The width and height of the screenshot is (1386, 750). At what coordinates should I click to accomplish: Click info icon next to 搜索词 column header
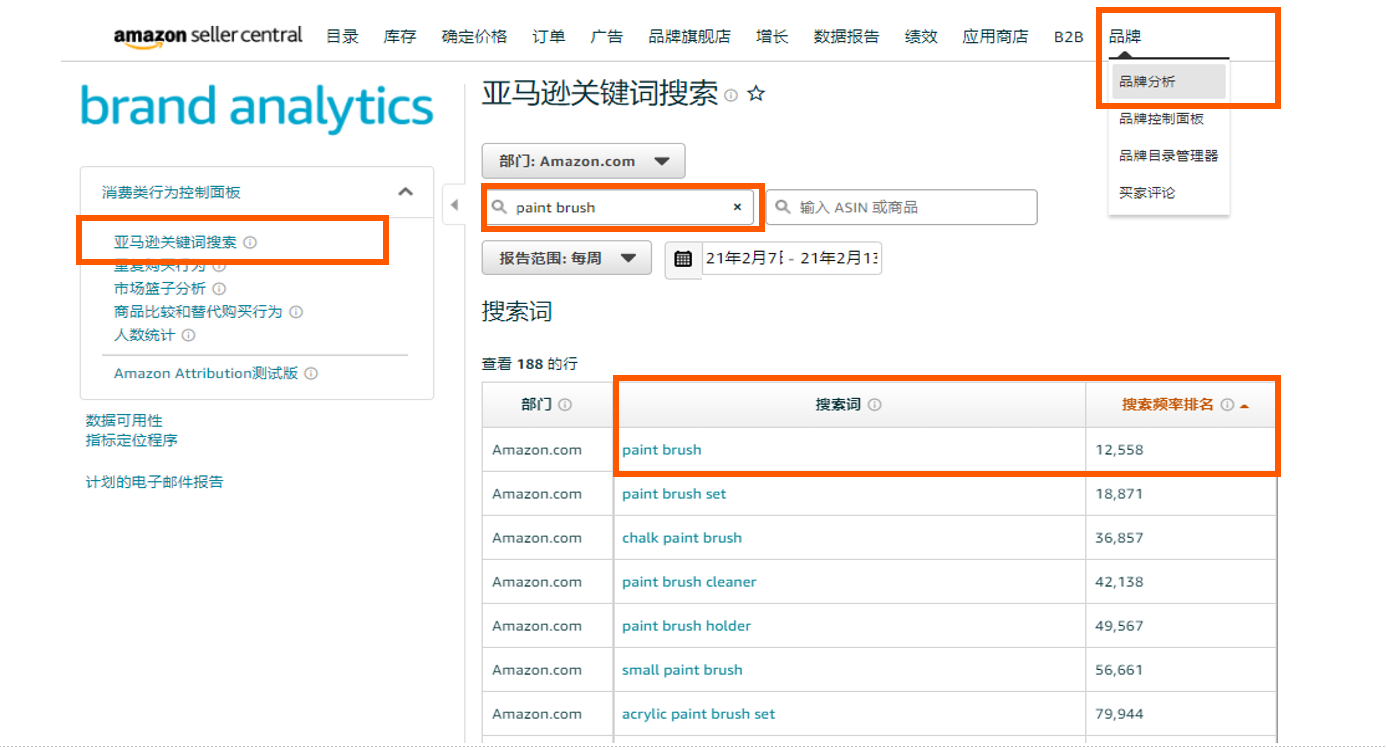[875, 405]
